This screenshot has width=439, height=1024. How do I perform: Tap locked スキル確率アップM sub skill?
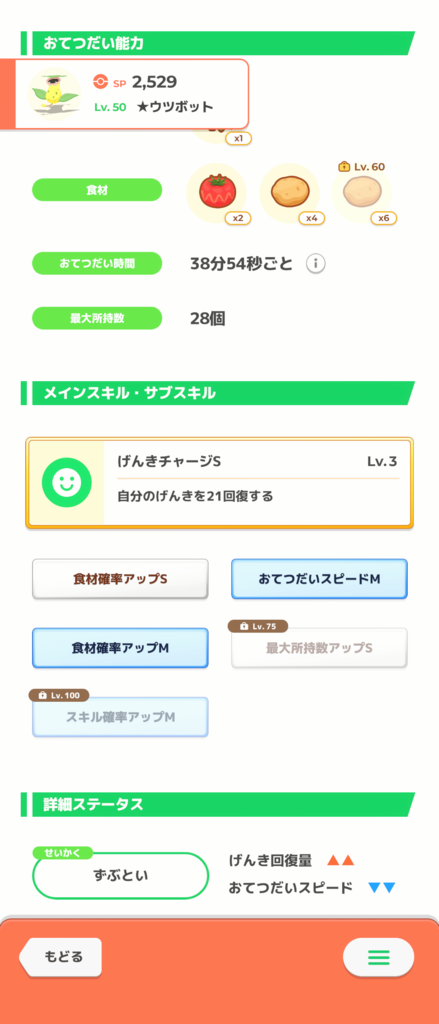click(120, 717)
